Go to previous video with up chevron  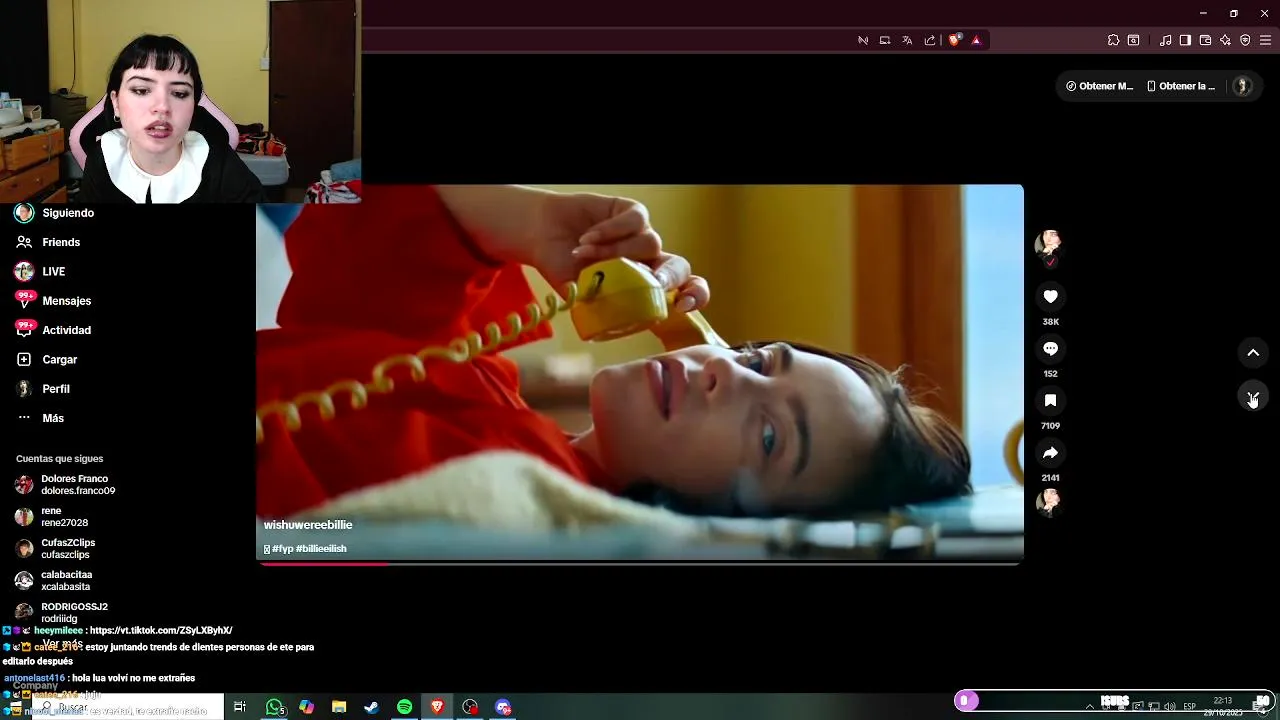point(1253,353)
